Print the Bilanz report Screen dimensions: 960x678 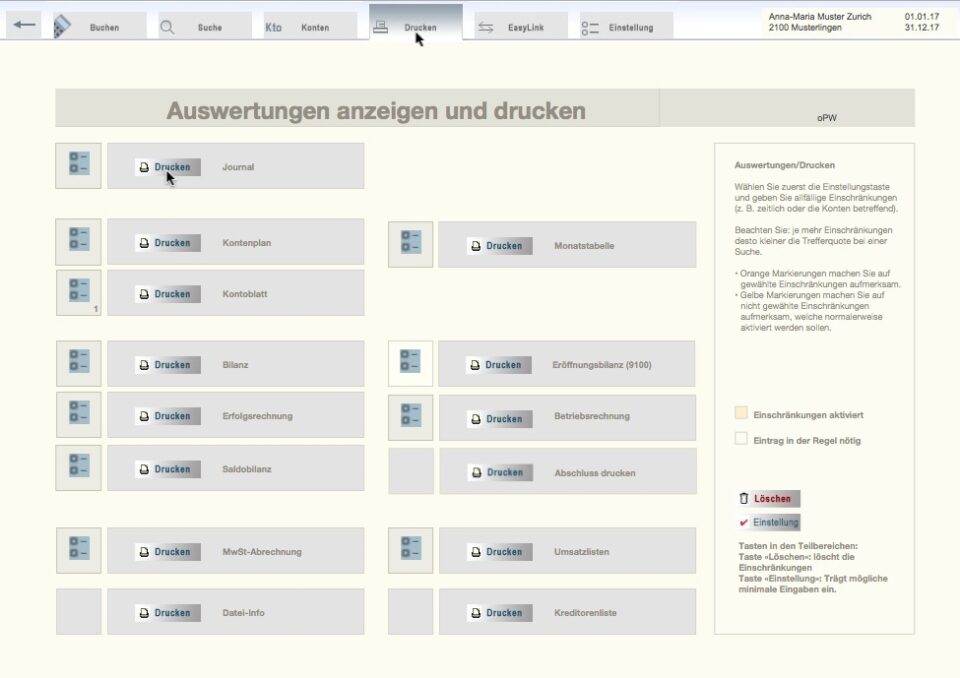(168, 364)
